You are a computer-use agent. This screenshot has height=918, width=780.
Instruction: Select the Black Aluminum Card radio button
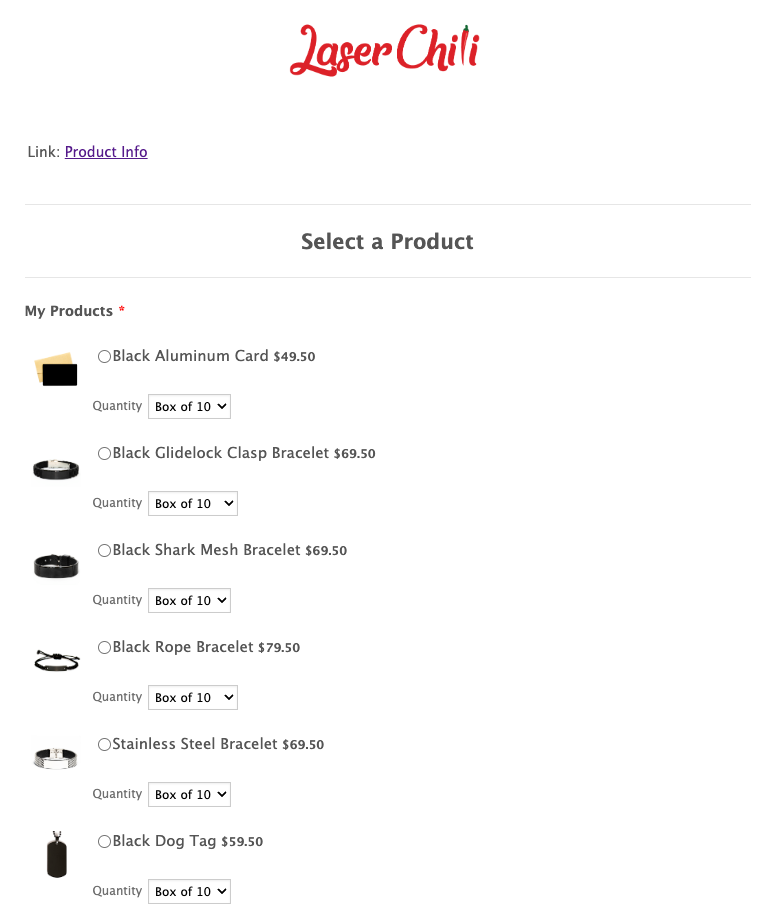[x=105, y=357]
